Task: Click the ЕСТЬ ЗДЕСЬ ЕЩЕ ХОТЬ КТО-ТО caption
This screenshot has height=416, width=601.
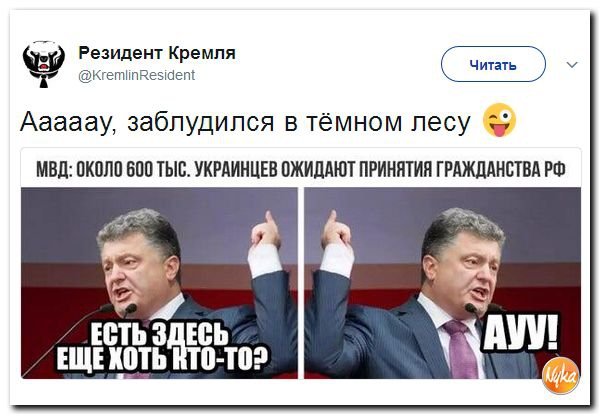Action: click(162, 346)
